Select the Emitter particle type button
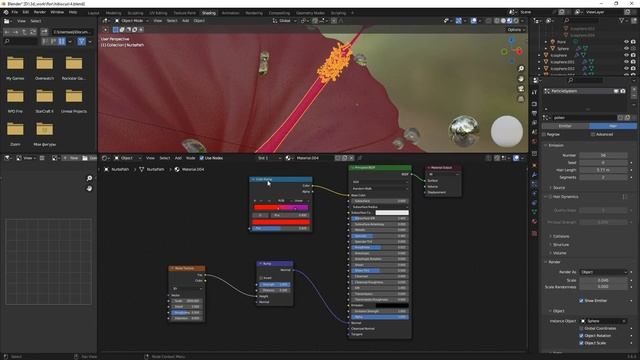 (x=565, y=126)
